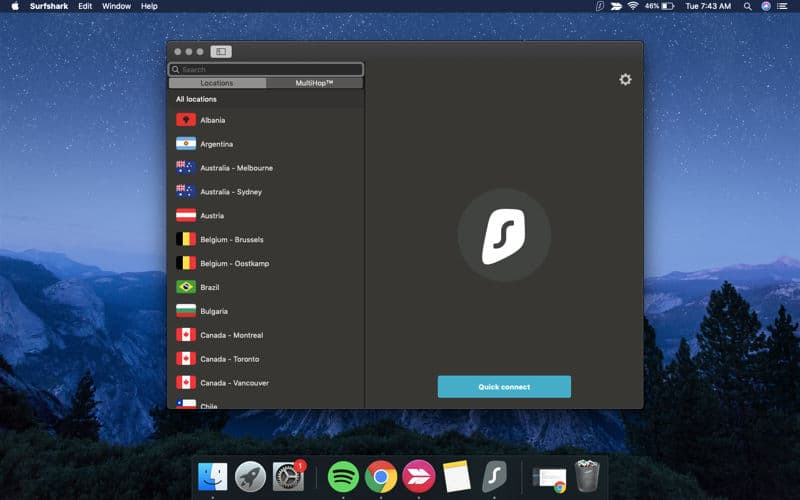The width and height of the screenshot is (800, 500).
Task: Connect to Canada - Toronto
Action: coord(266,359)
